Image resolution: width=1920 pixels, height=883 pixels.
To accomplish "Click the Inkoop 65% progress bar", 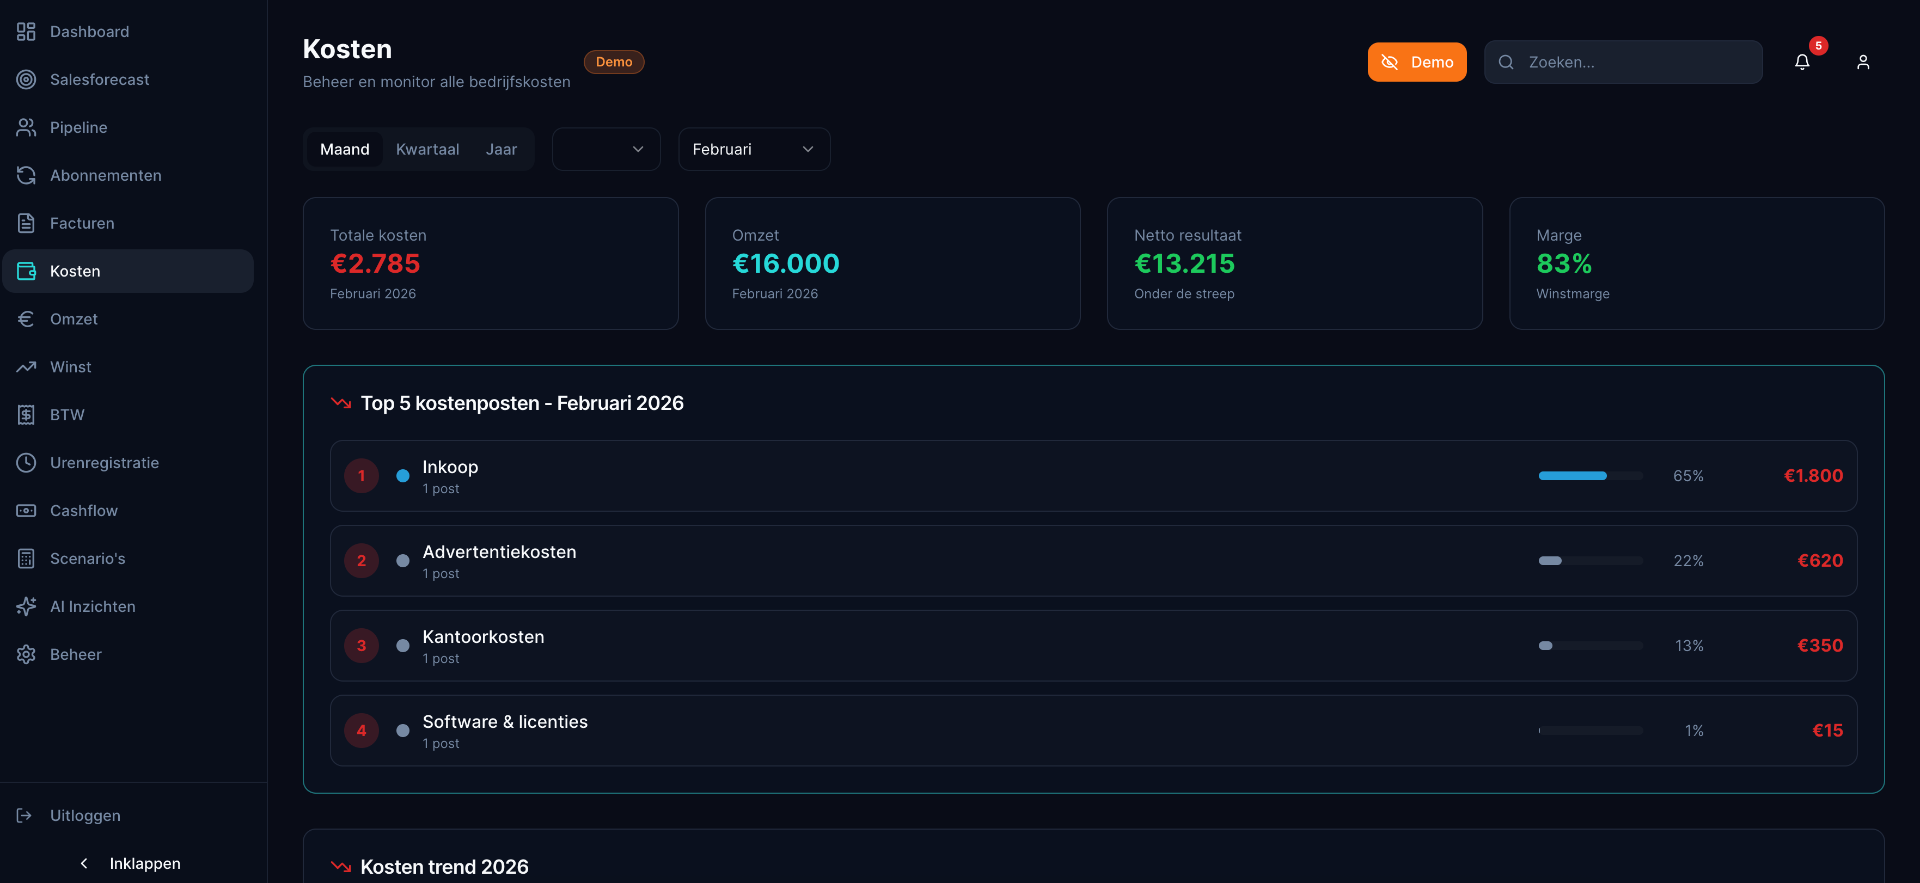I will 1590,476.
